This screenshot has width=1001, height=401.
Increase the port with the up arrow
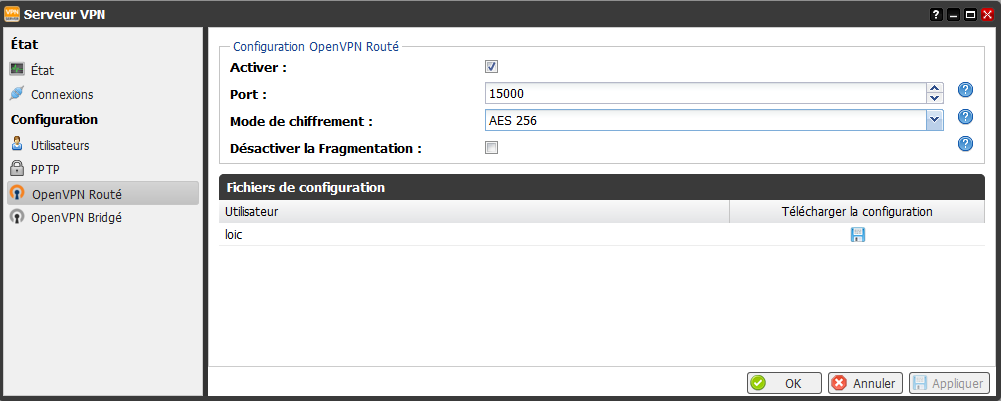click(935, 89)
